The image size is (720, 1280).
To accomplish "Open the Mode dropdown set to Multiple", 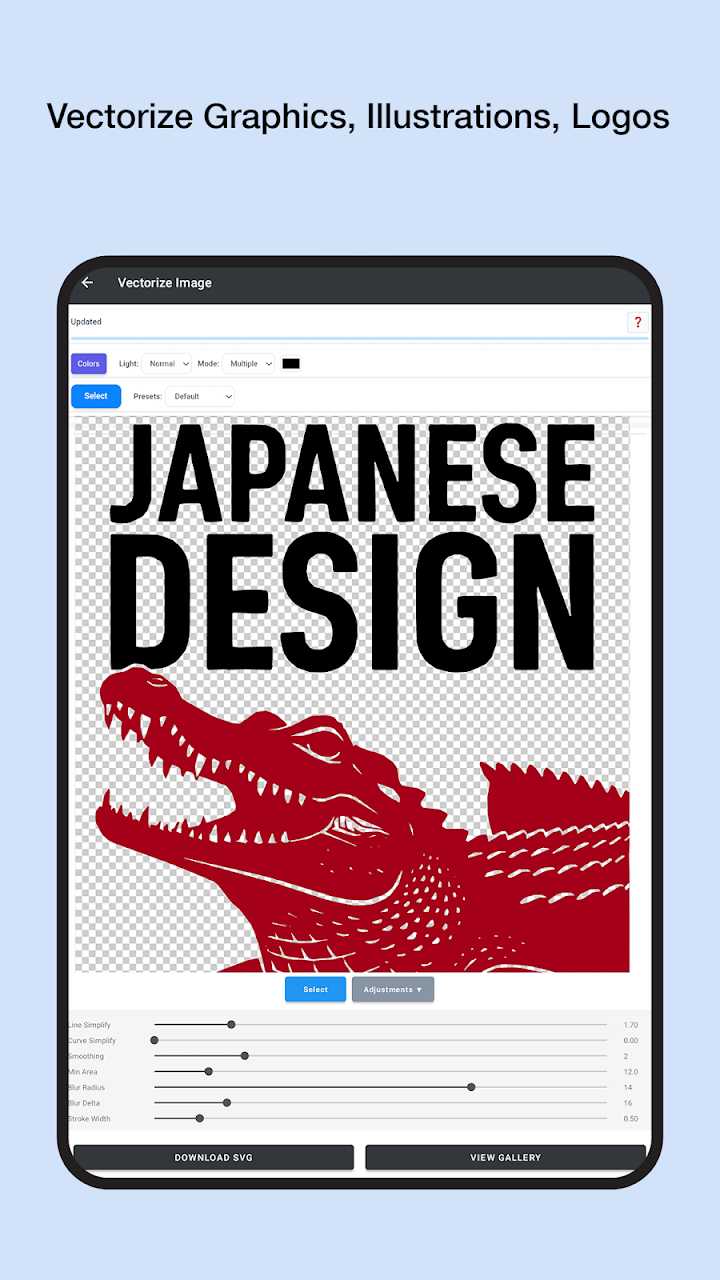I will [x=248, y=364].
